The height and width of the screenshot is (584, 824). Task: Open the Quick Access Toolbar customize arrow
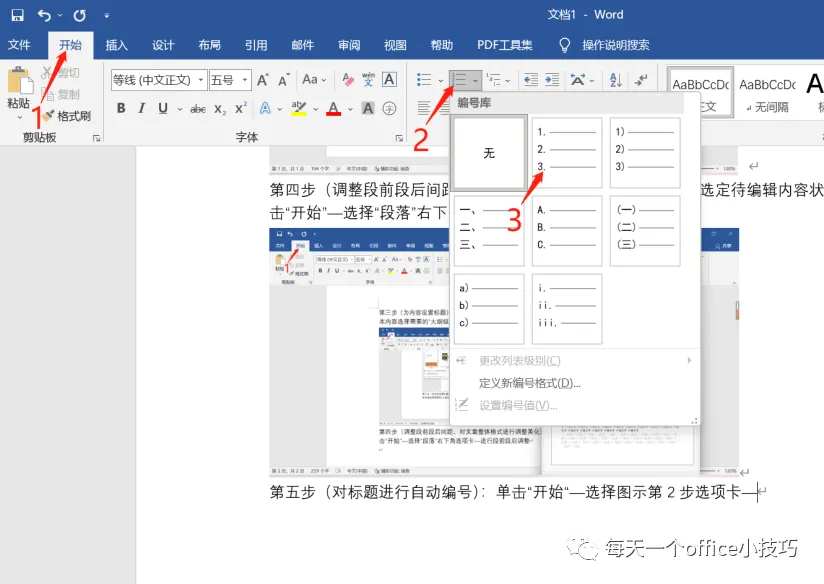[107, 16]
